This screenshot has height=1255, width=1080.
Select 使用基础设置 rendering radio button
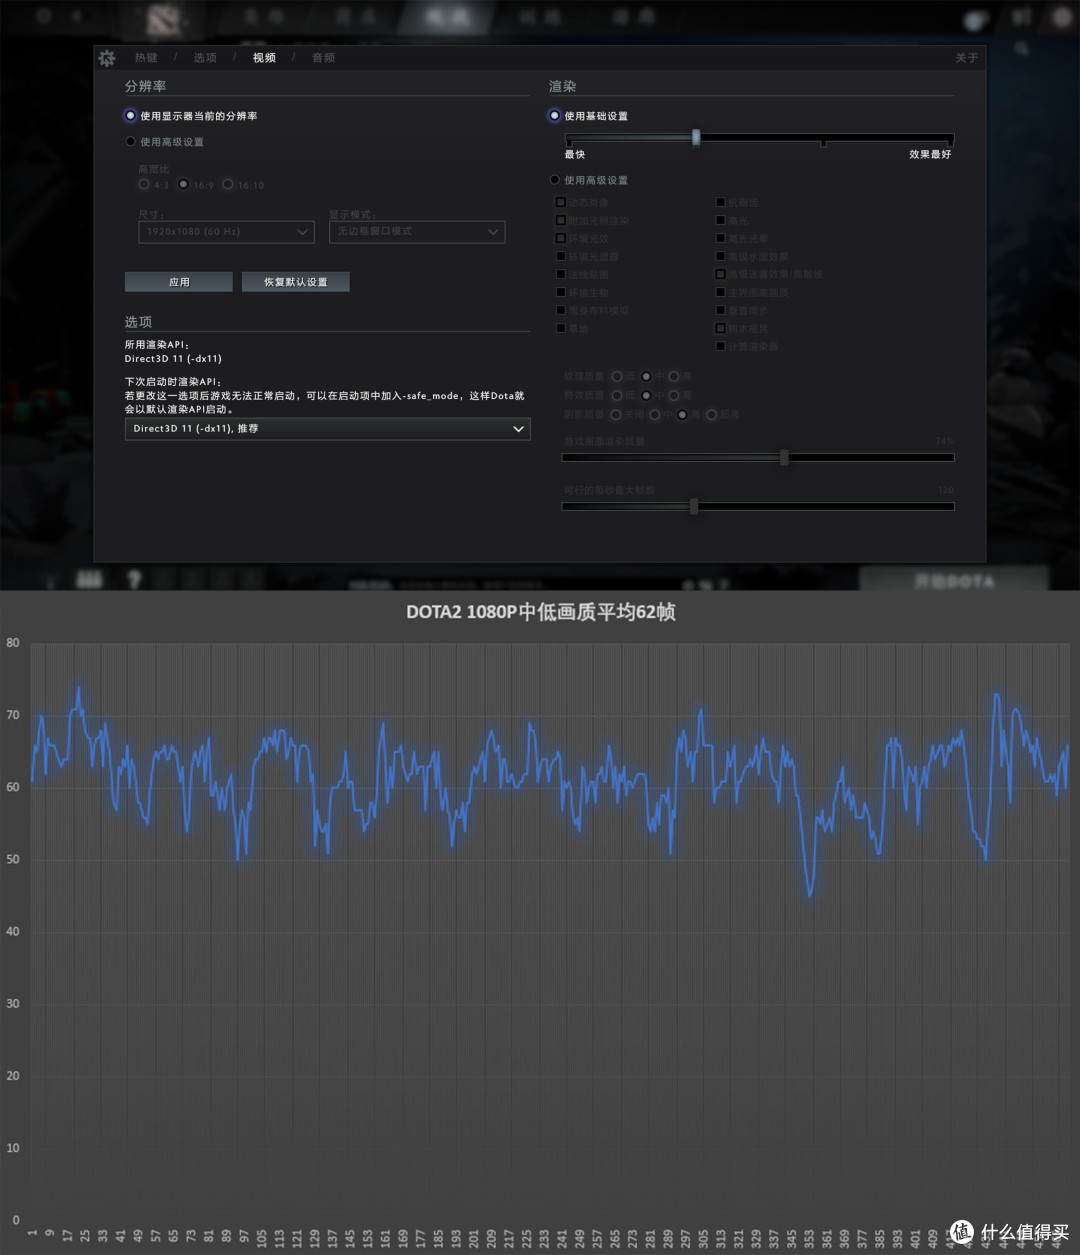(x=554, y=116)
